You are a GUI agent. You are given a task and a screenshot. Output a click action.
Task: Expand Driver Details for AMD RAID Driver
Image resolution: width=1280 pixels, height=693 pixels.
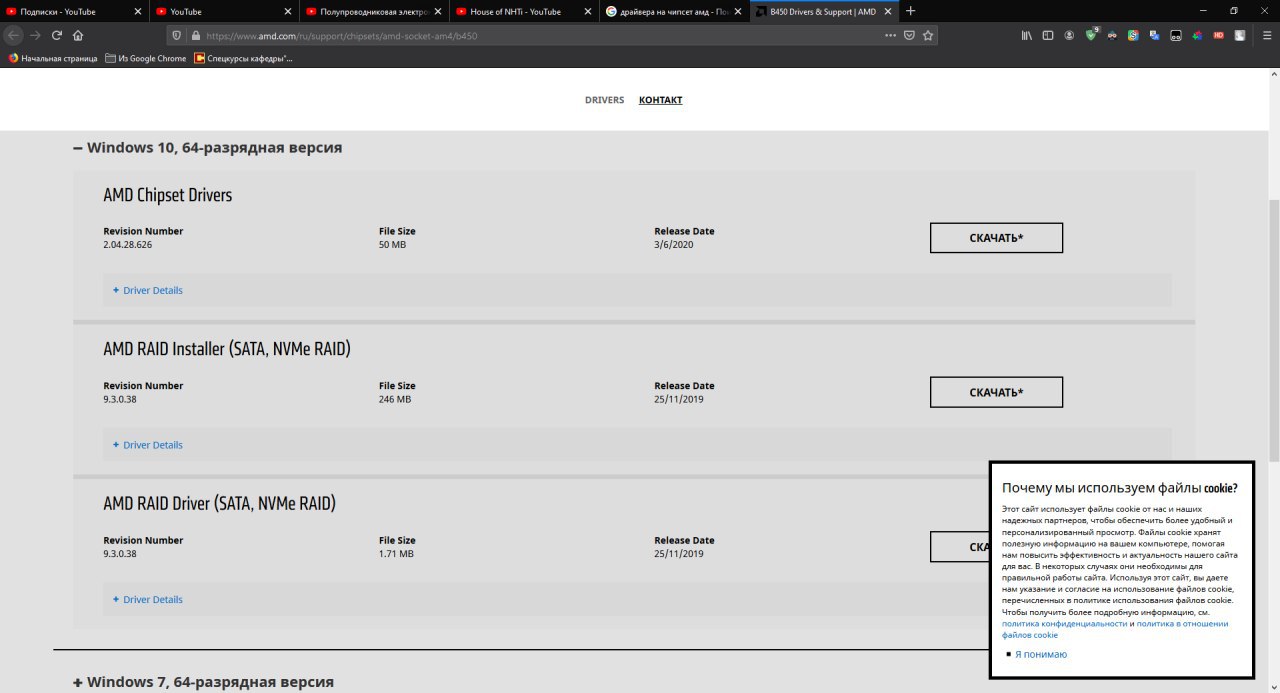148,600
